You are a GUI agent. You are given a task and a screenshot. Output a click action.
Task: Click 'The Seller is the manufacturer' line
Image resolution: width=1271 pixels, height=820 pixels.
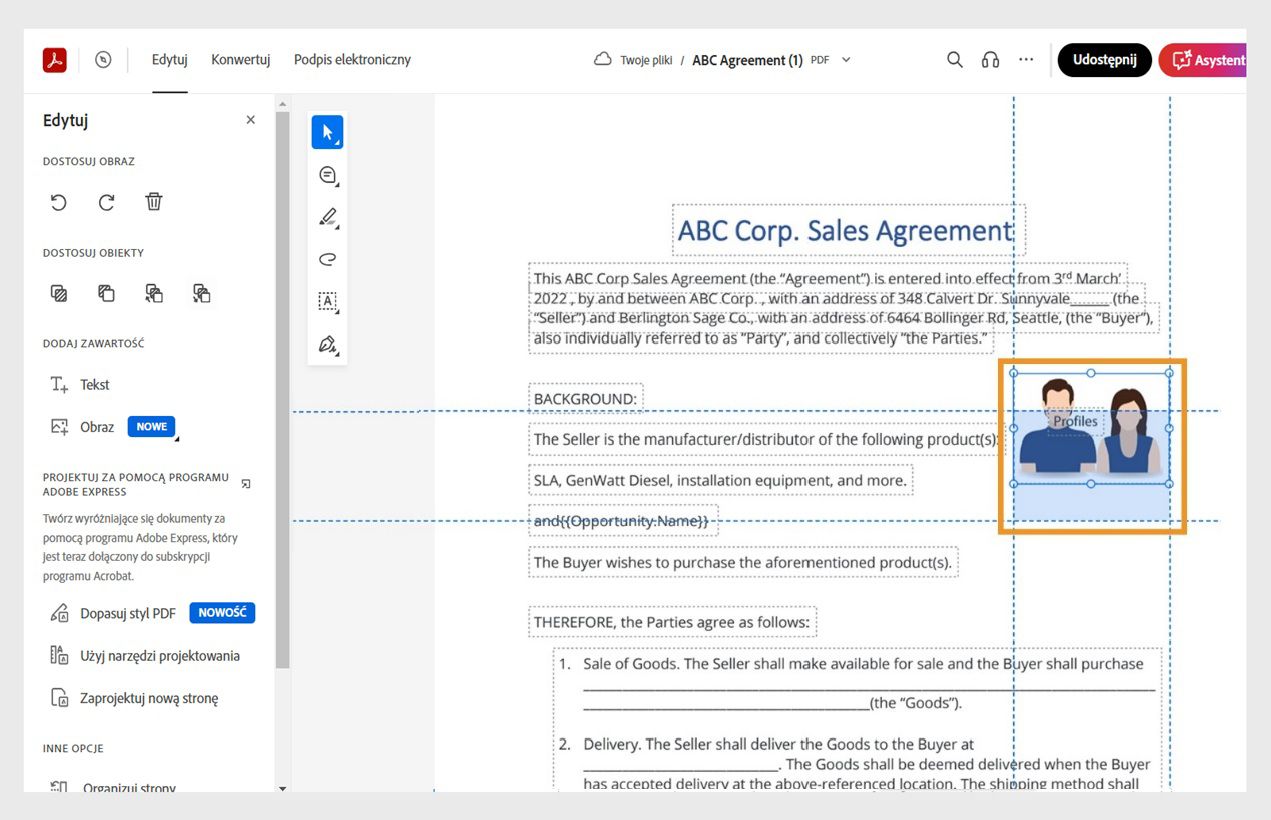click(x=766, y=439)
